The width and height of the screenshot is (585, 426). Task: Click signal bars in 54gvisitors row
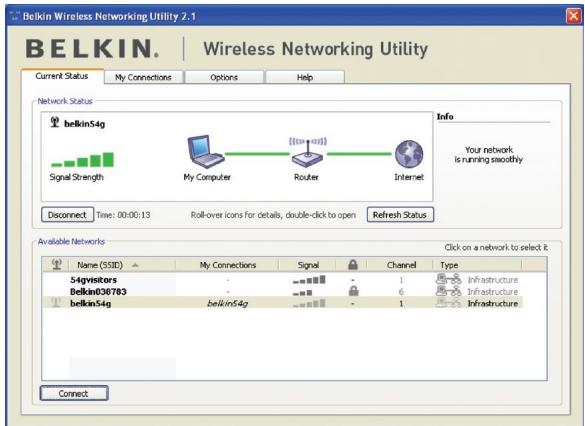pos(309,280)
